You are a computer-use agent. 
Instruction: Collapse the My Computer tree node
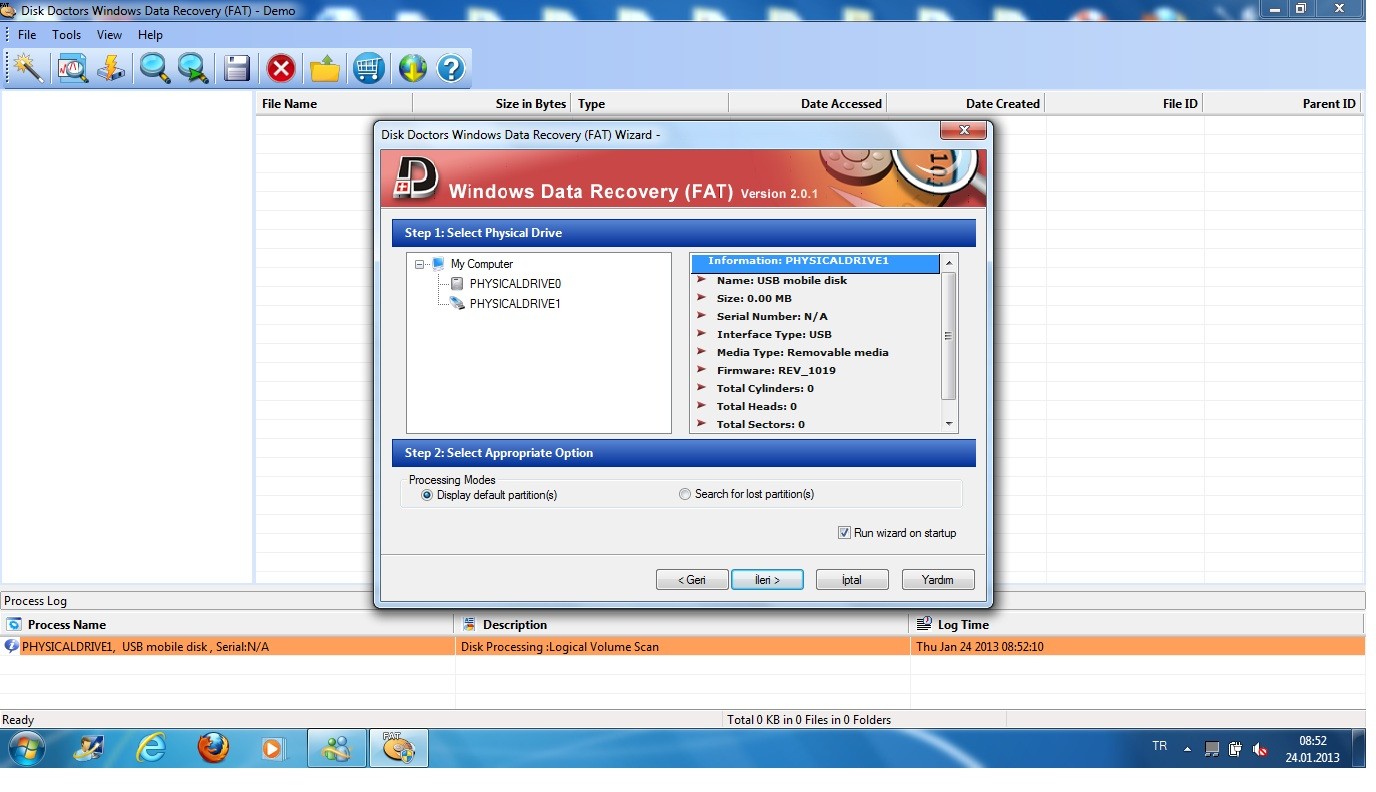click(x=420, y=264)
